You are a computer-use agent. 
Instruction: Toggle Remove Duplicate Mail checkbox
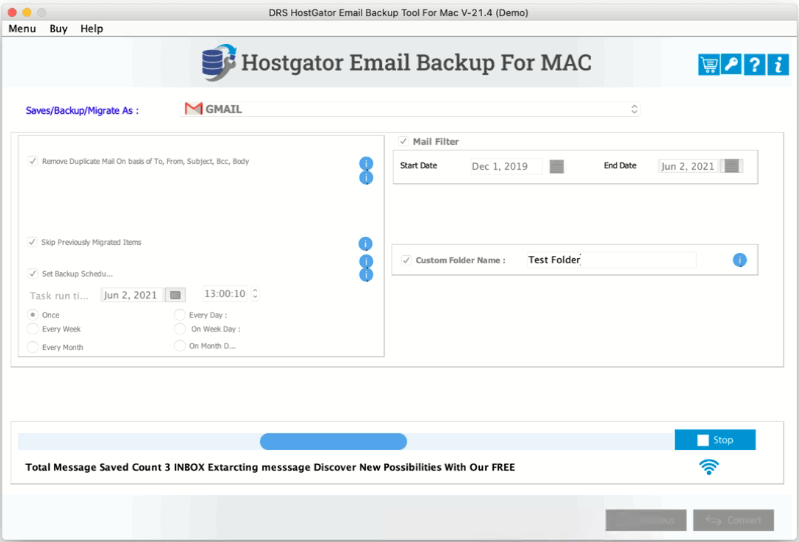(33, 161)
